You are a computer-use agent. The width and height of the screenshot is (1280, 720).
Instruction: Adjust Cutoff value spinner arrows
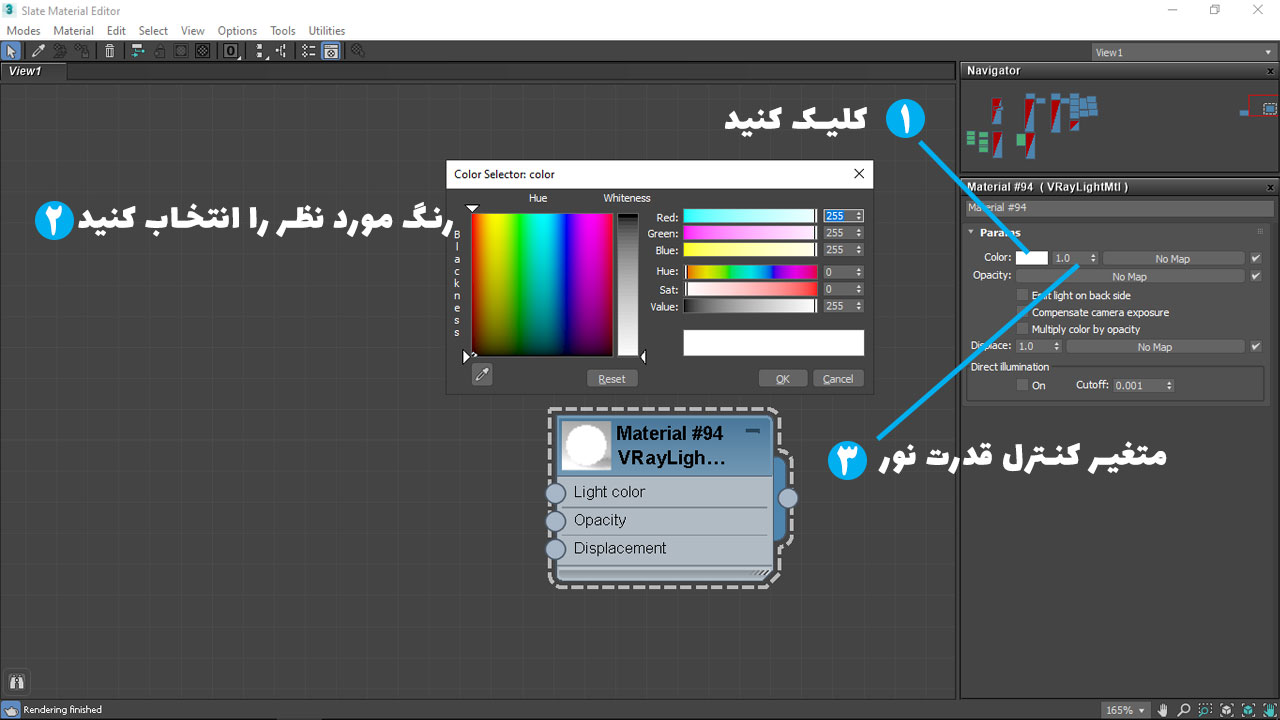(x=1169, y=385)
